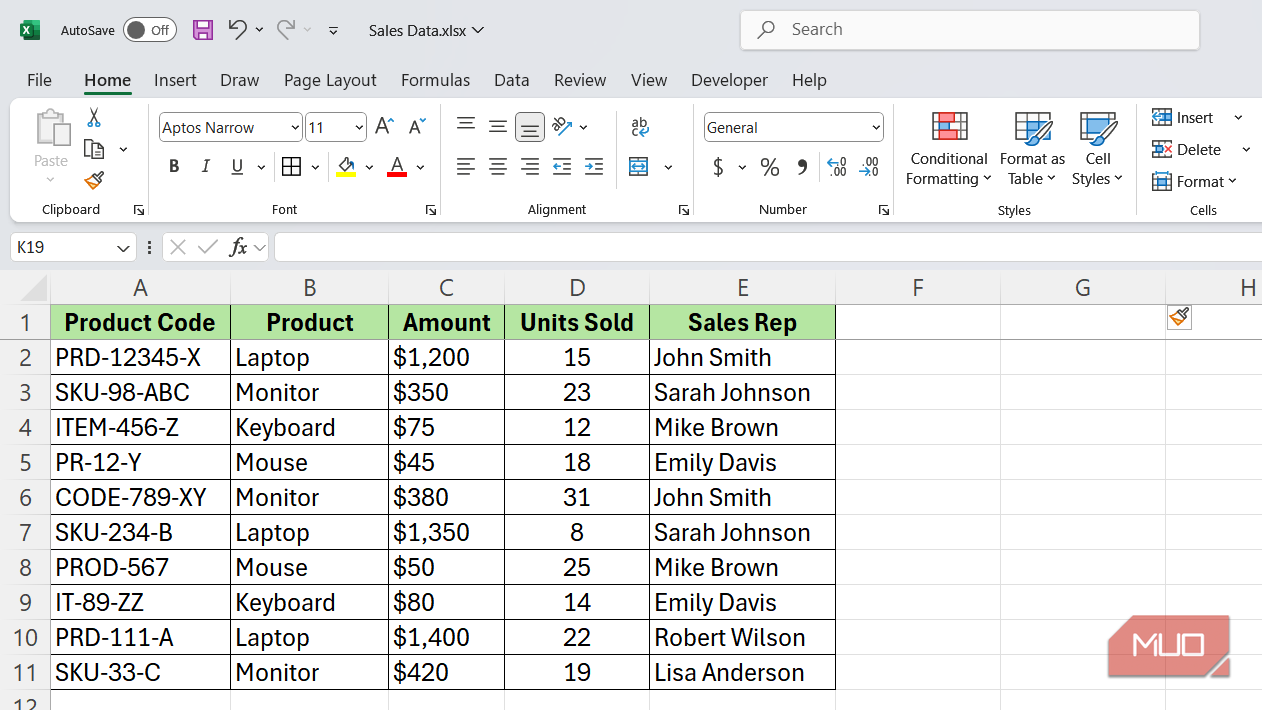Open the Font Color dropdown arrow
This screenshot has width=1262, height=710.
coord(421,167)
